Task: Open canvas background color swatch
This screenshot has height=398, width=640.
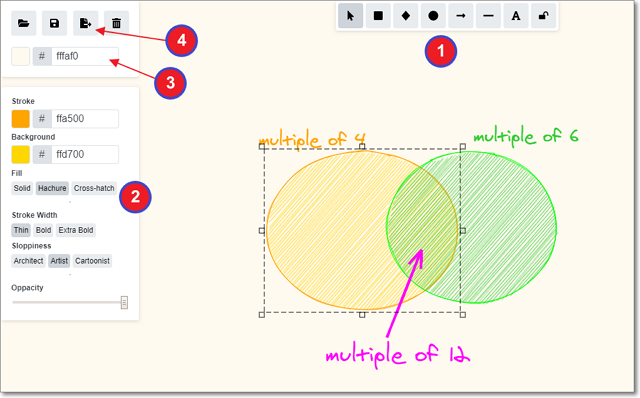Action: pos(20,56)
